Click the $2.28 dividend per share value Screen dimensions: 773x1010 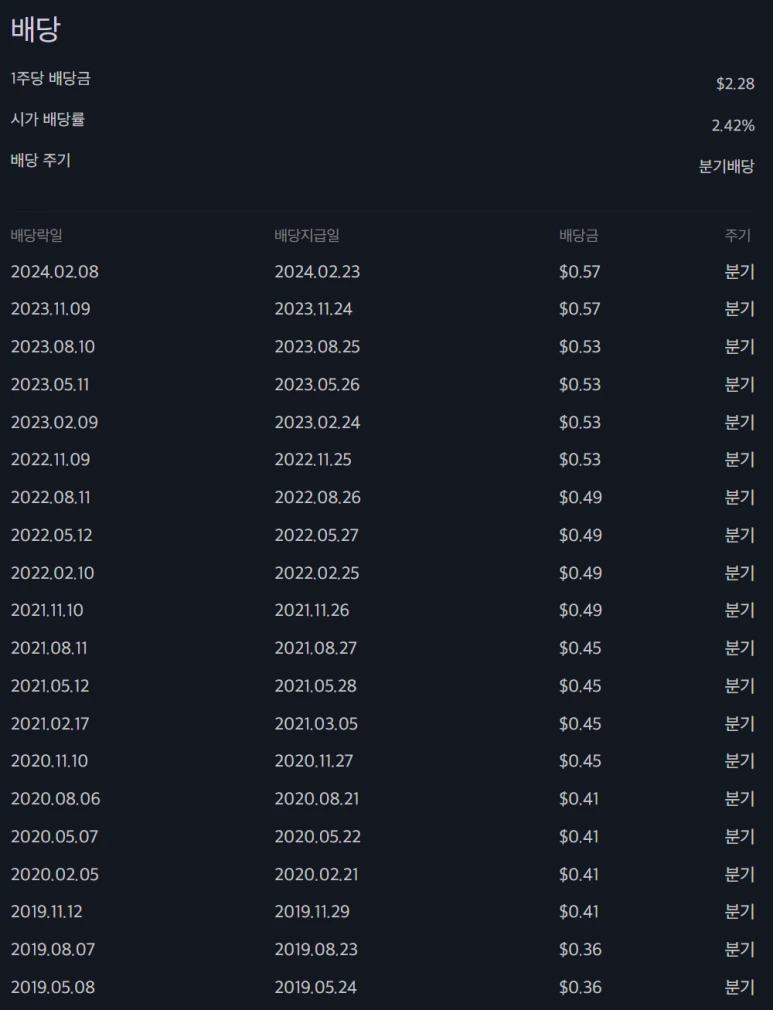click(x=735, y=84)
